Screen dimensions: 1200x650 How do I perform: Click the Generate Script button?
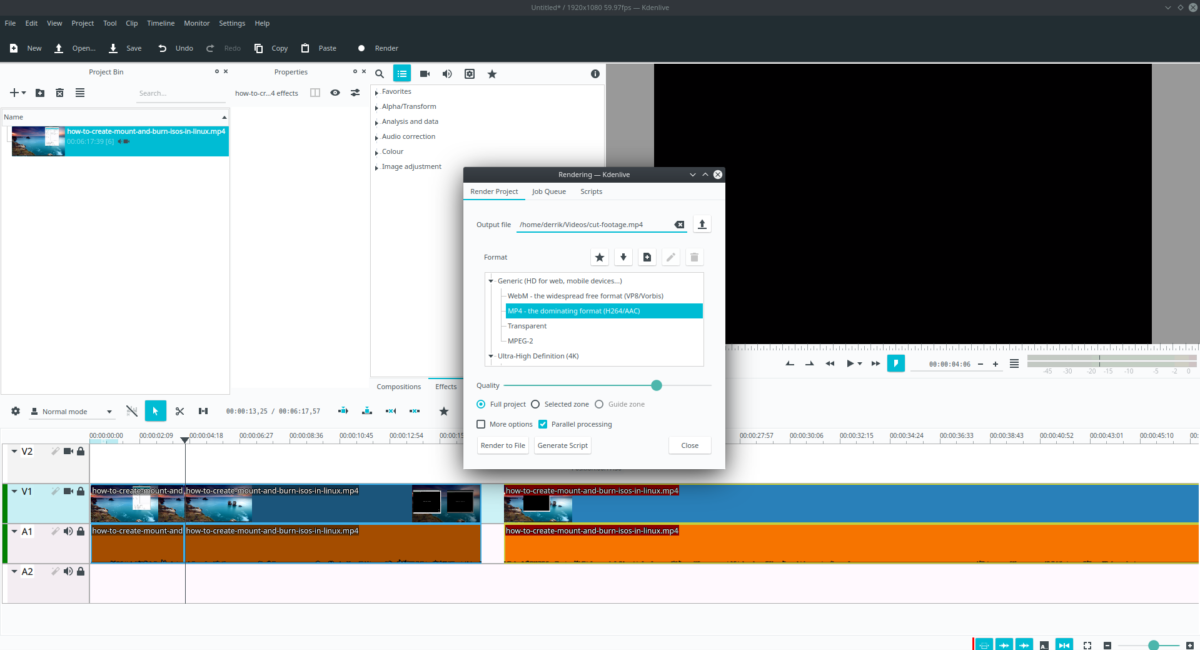pyautogui.click(x=562, y=445)
